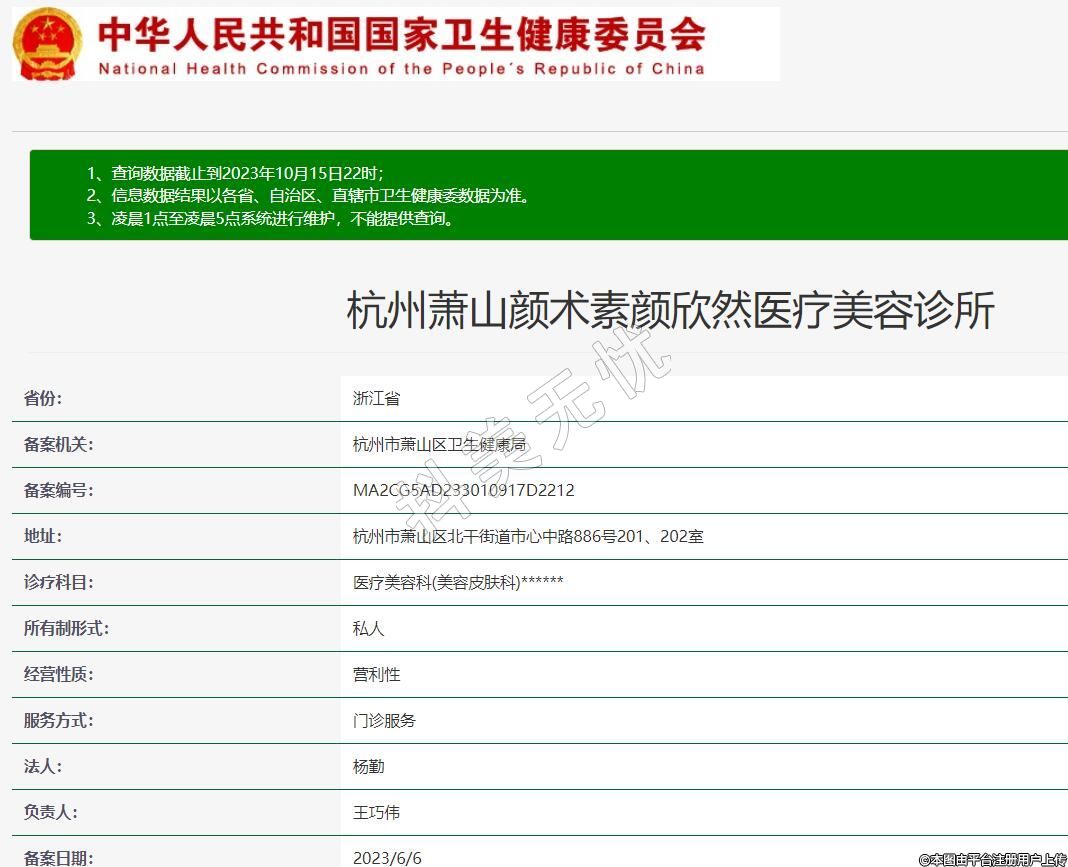Click the business nature value 营利性
The image size is (1068, 867).
pos(376,674)
